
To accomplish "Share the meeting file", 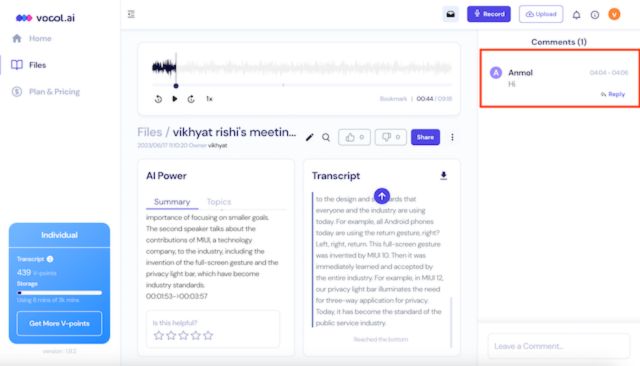I will pyautogui.click(x=425, y=137).
